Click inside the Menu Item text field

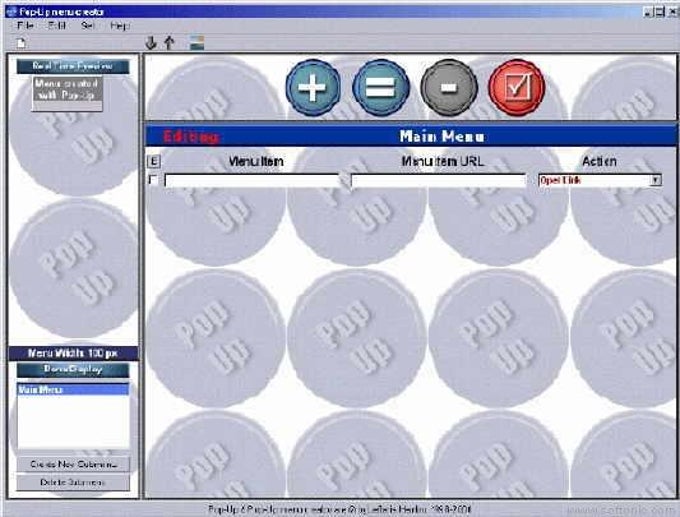click(x=252, y=180)
